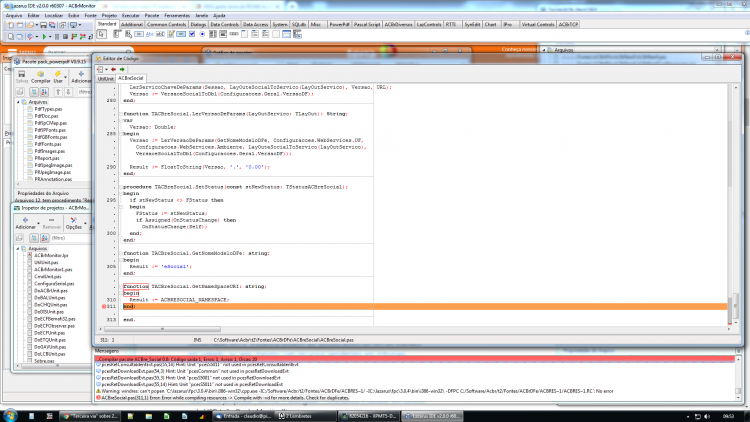Click the Step Into debug icon

point(74,36)
